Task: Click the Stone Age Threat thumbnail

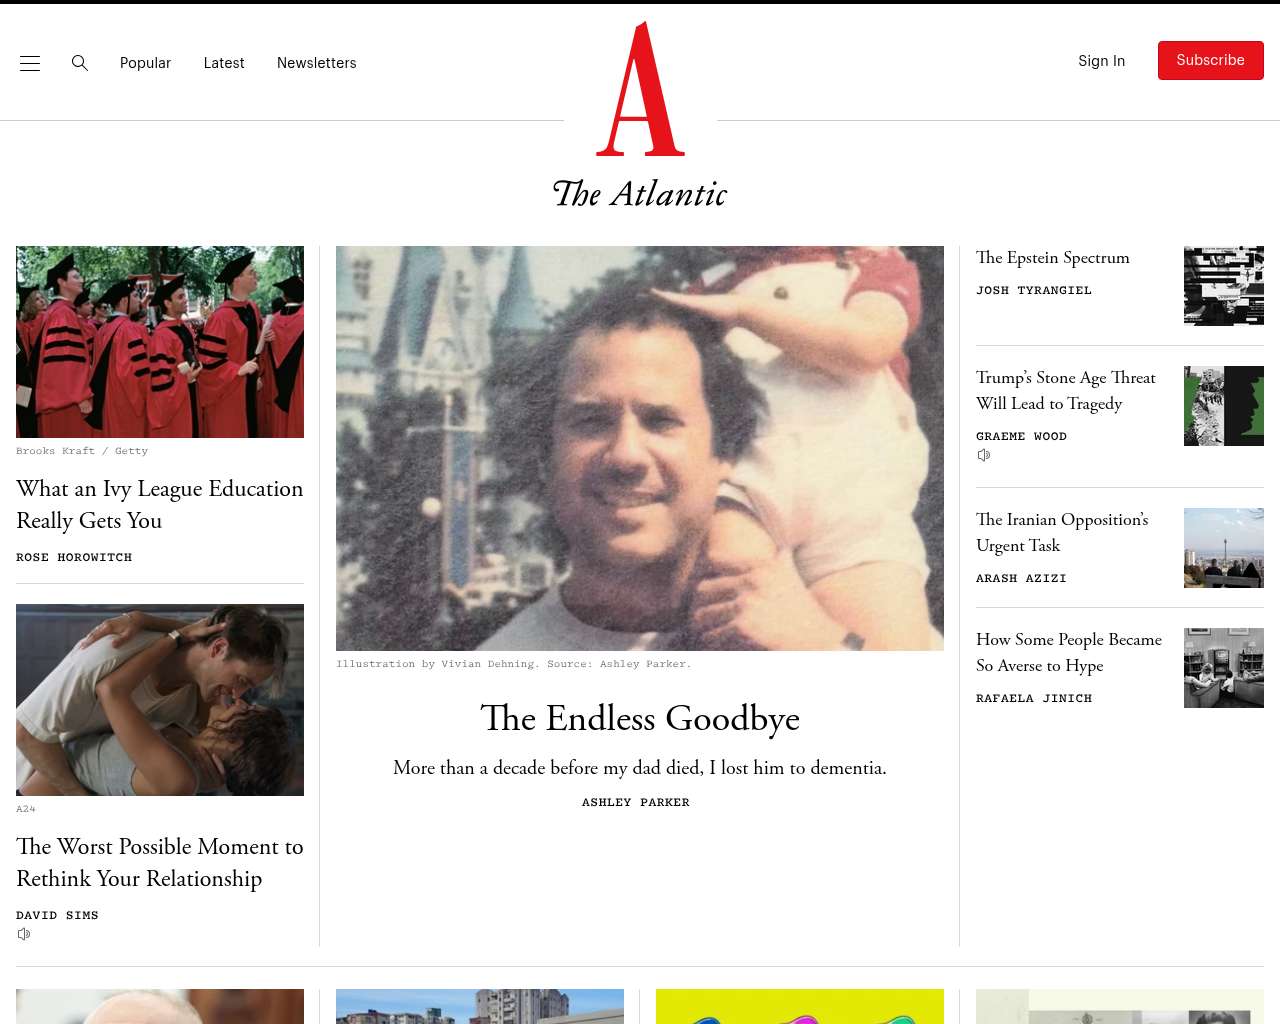Action: point(1224,406)
